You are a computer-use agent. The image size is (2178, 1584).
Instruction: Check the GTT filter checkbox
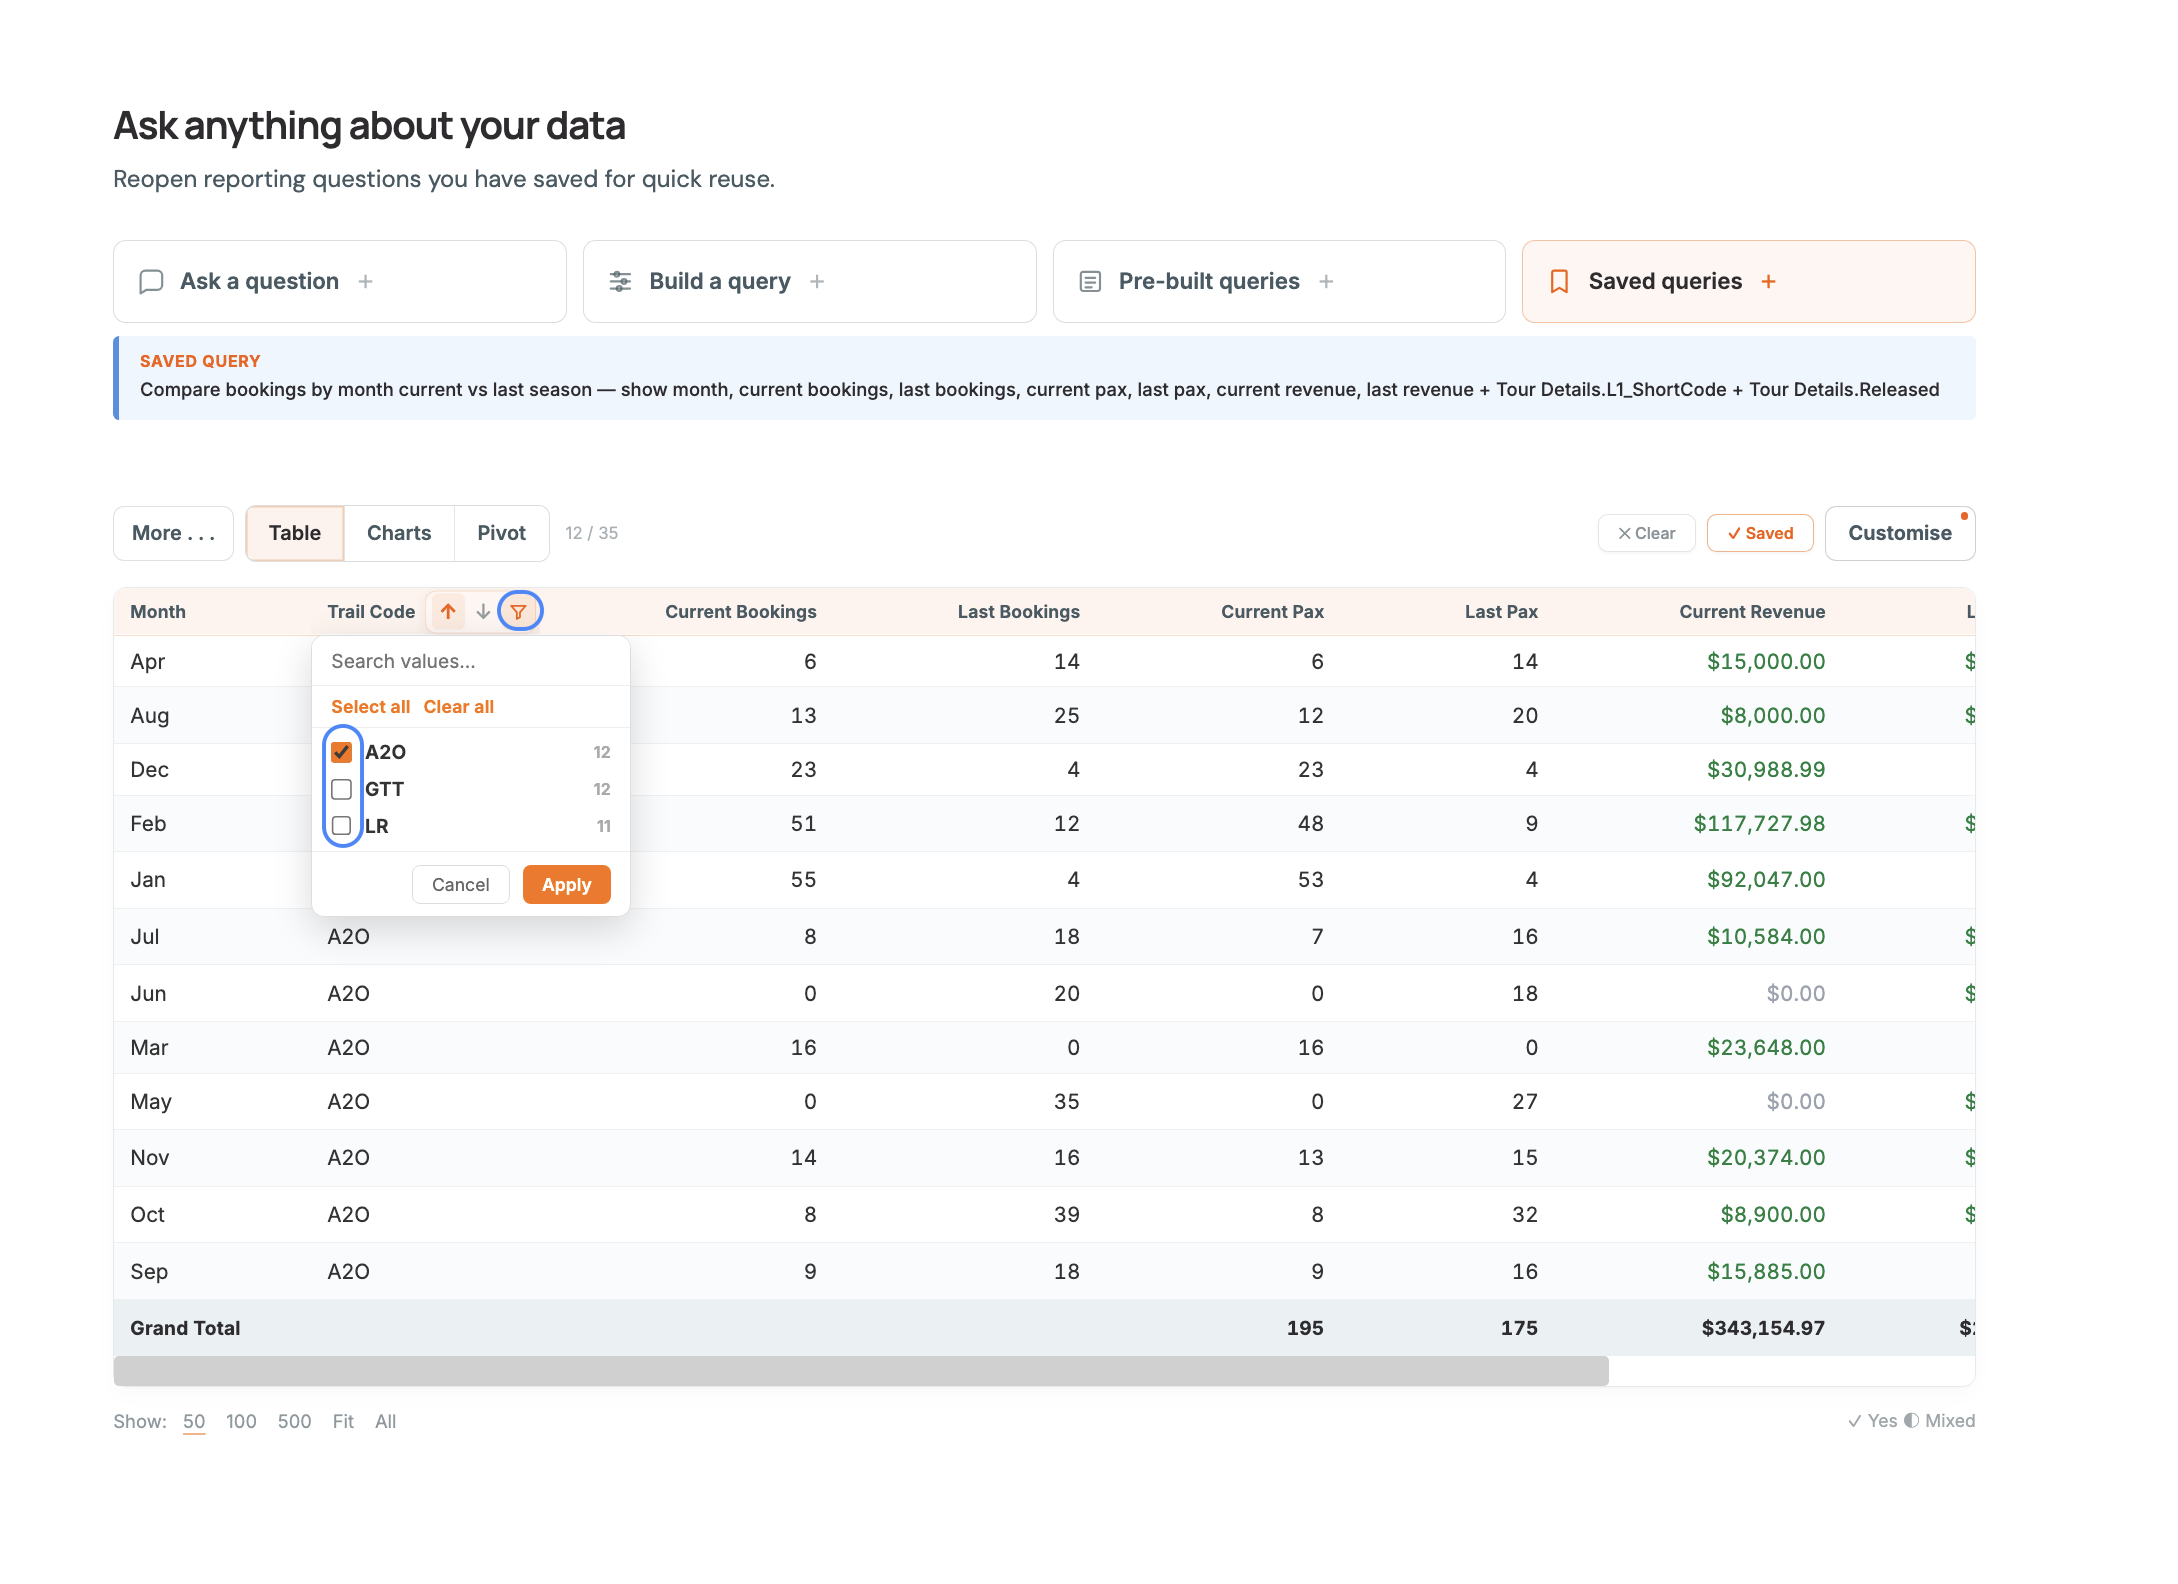pyautogui.click(x=342, y=789)
